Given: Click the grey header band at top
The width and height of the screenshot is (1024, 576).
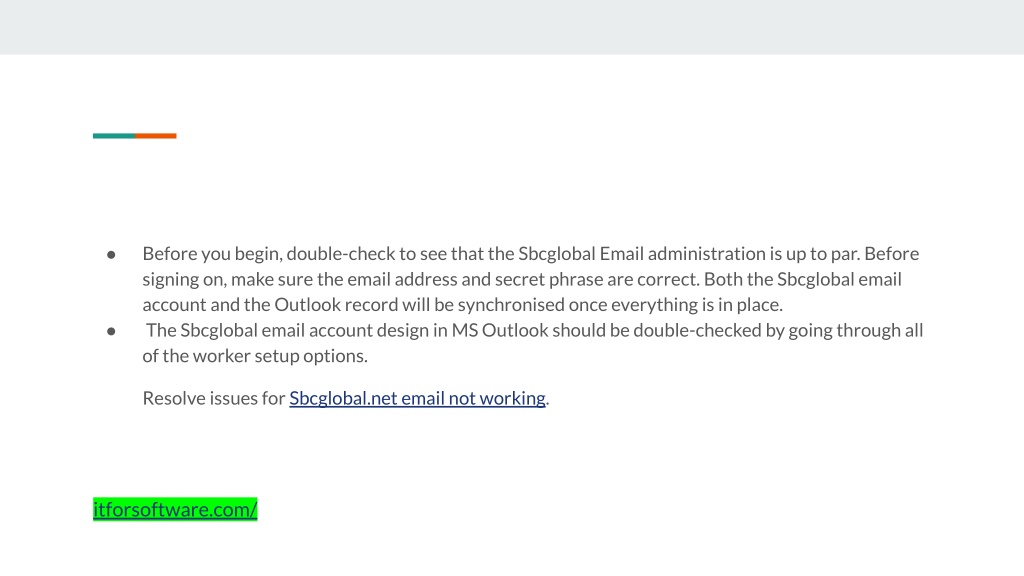Looking at the screenshot, I should [512, 27].
